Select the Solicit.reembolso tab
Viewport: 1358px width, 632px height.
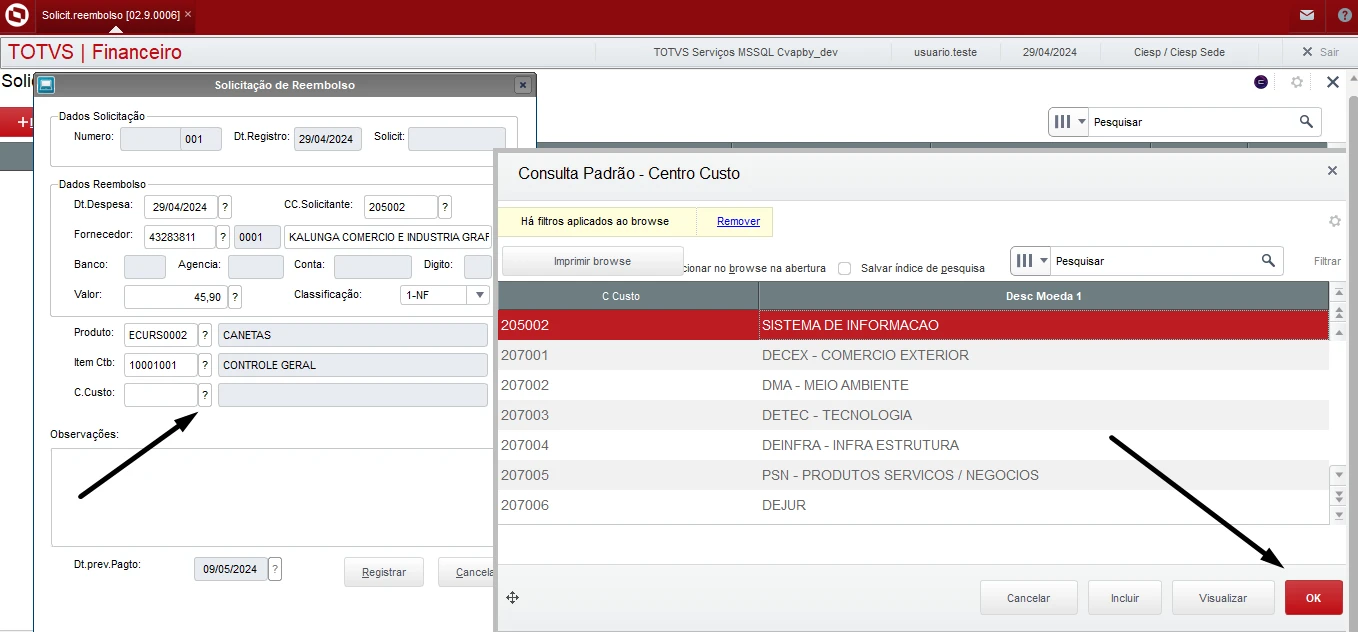coord(110,15)
